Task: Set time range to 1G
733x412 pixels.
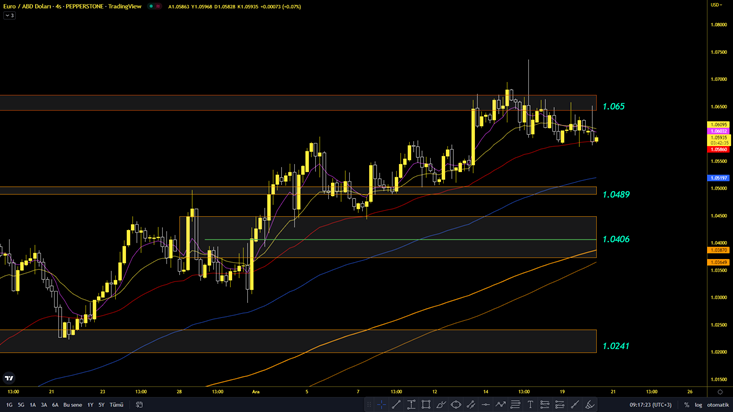Action: (9, 405)
